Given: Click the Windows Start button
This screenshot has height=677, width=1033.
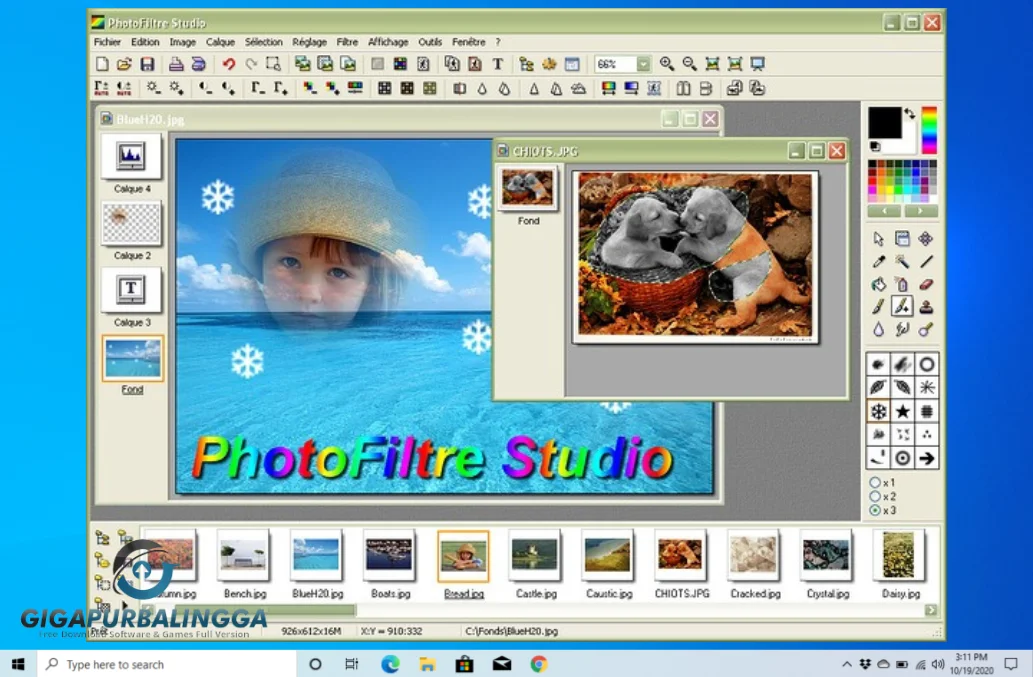Looking at the screenshot, I should coord(18,664).
